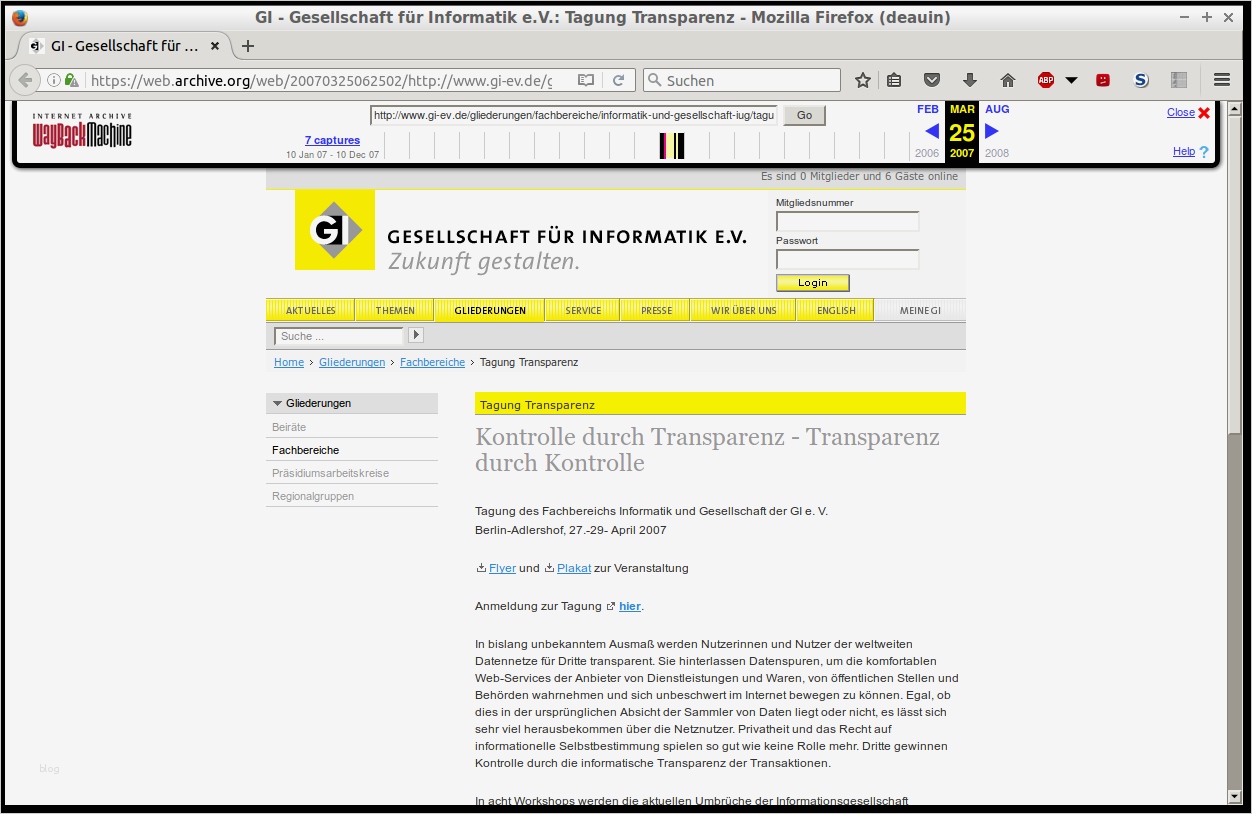Click the Firefox URL address field

point(320,80)
